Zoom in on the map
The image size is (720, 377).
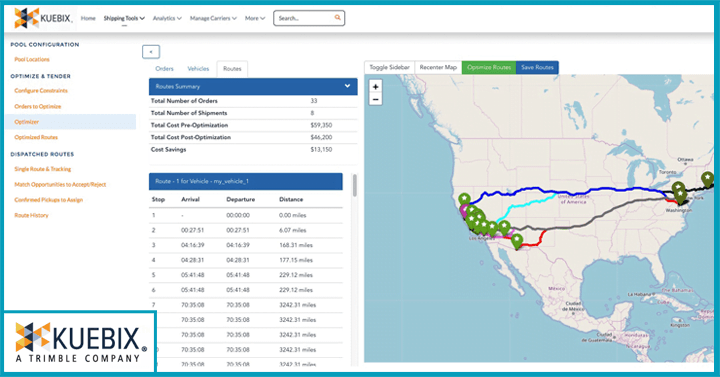coord(376,86)
